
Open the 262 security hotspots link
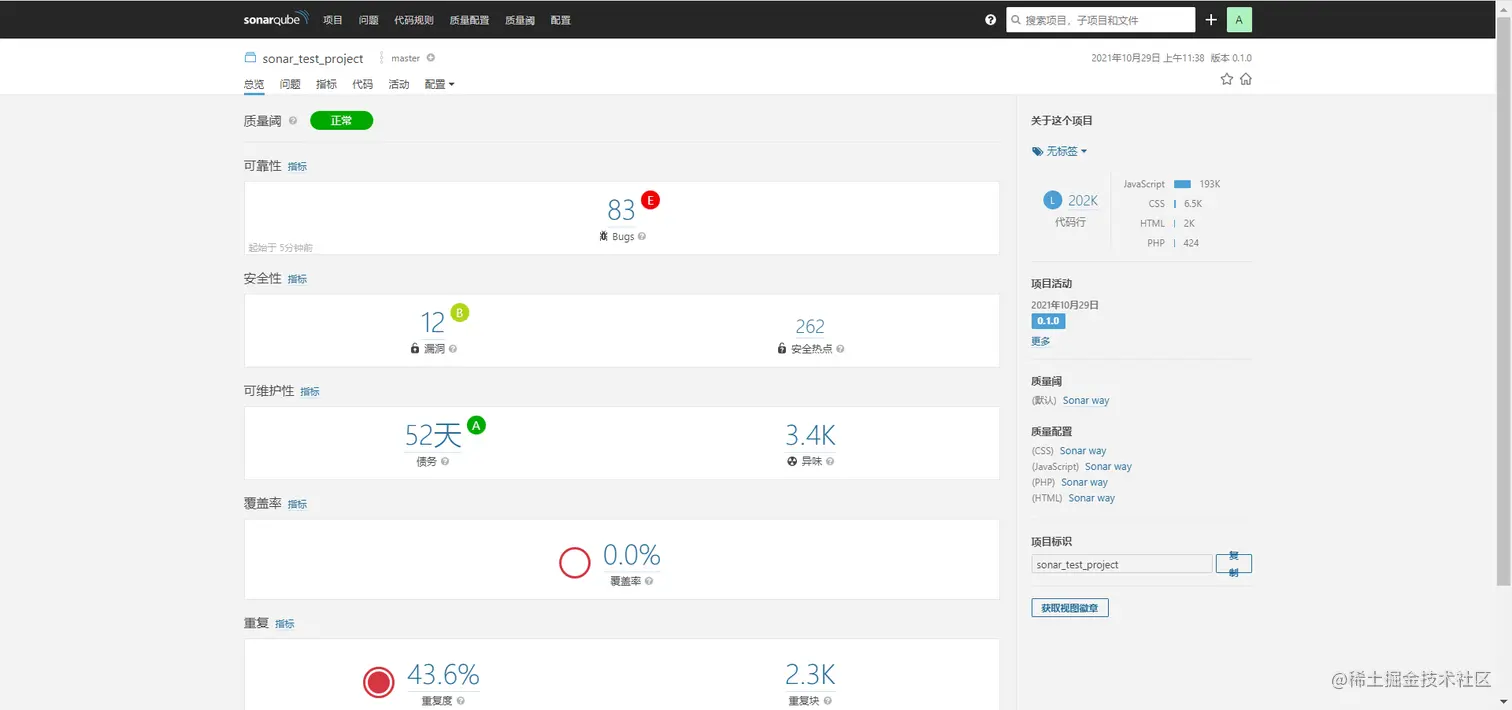810,326
